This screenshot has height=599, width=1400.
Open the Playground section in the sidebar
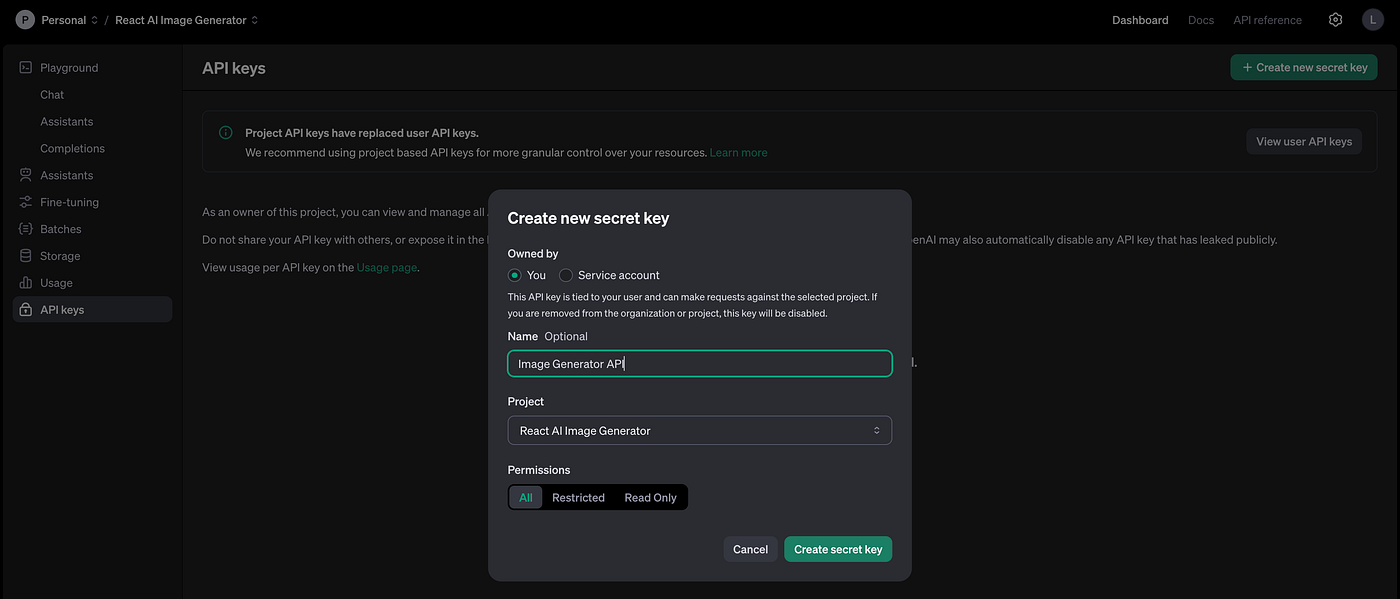click(x=69, y=67)
